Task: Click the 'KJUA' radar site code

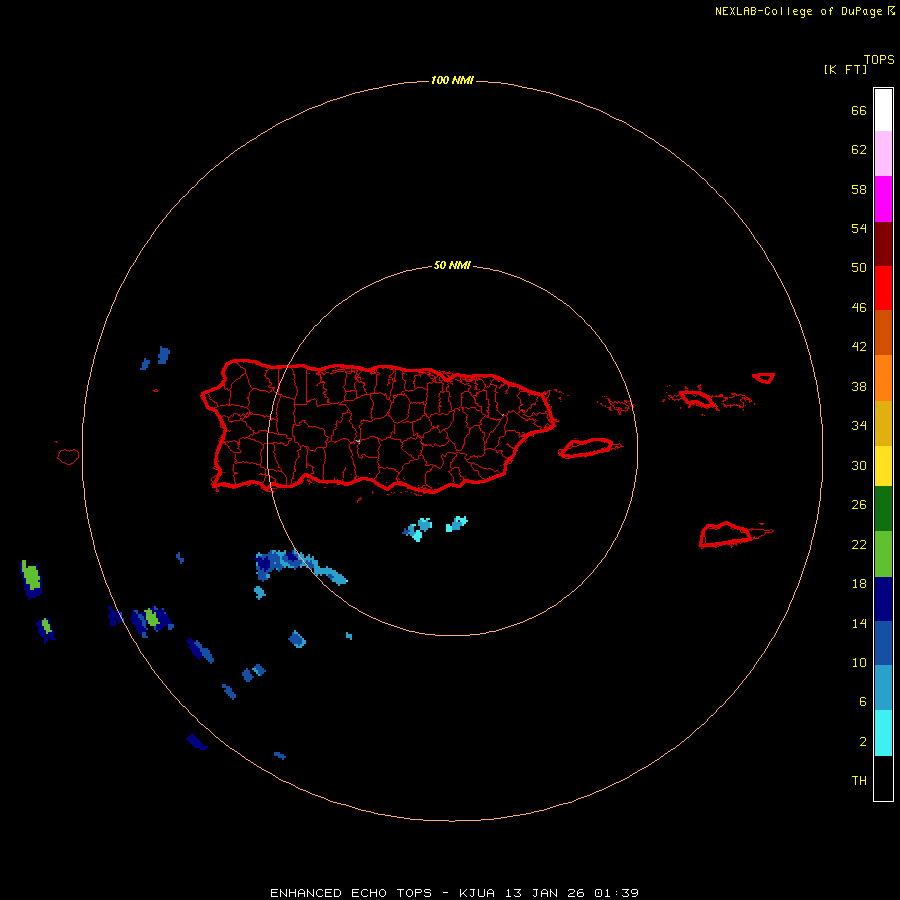Action: 476,893
